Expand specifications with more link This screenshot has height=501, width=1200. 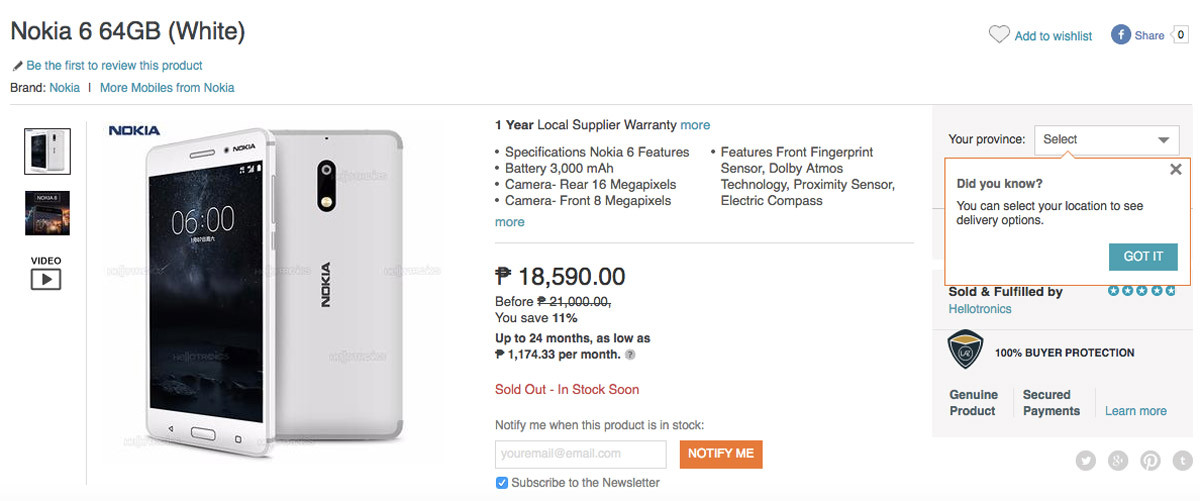click(509, 222)
